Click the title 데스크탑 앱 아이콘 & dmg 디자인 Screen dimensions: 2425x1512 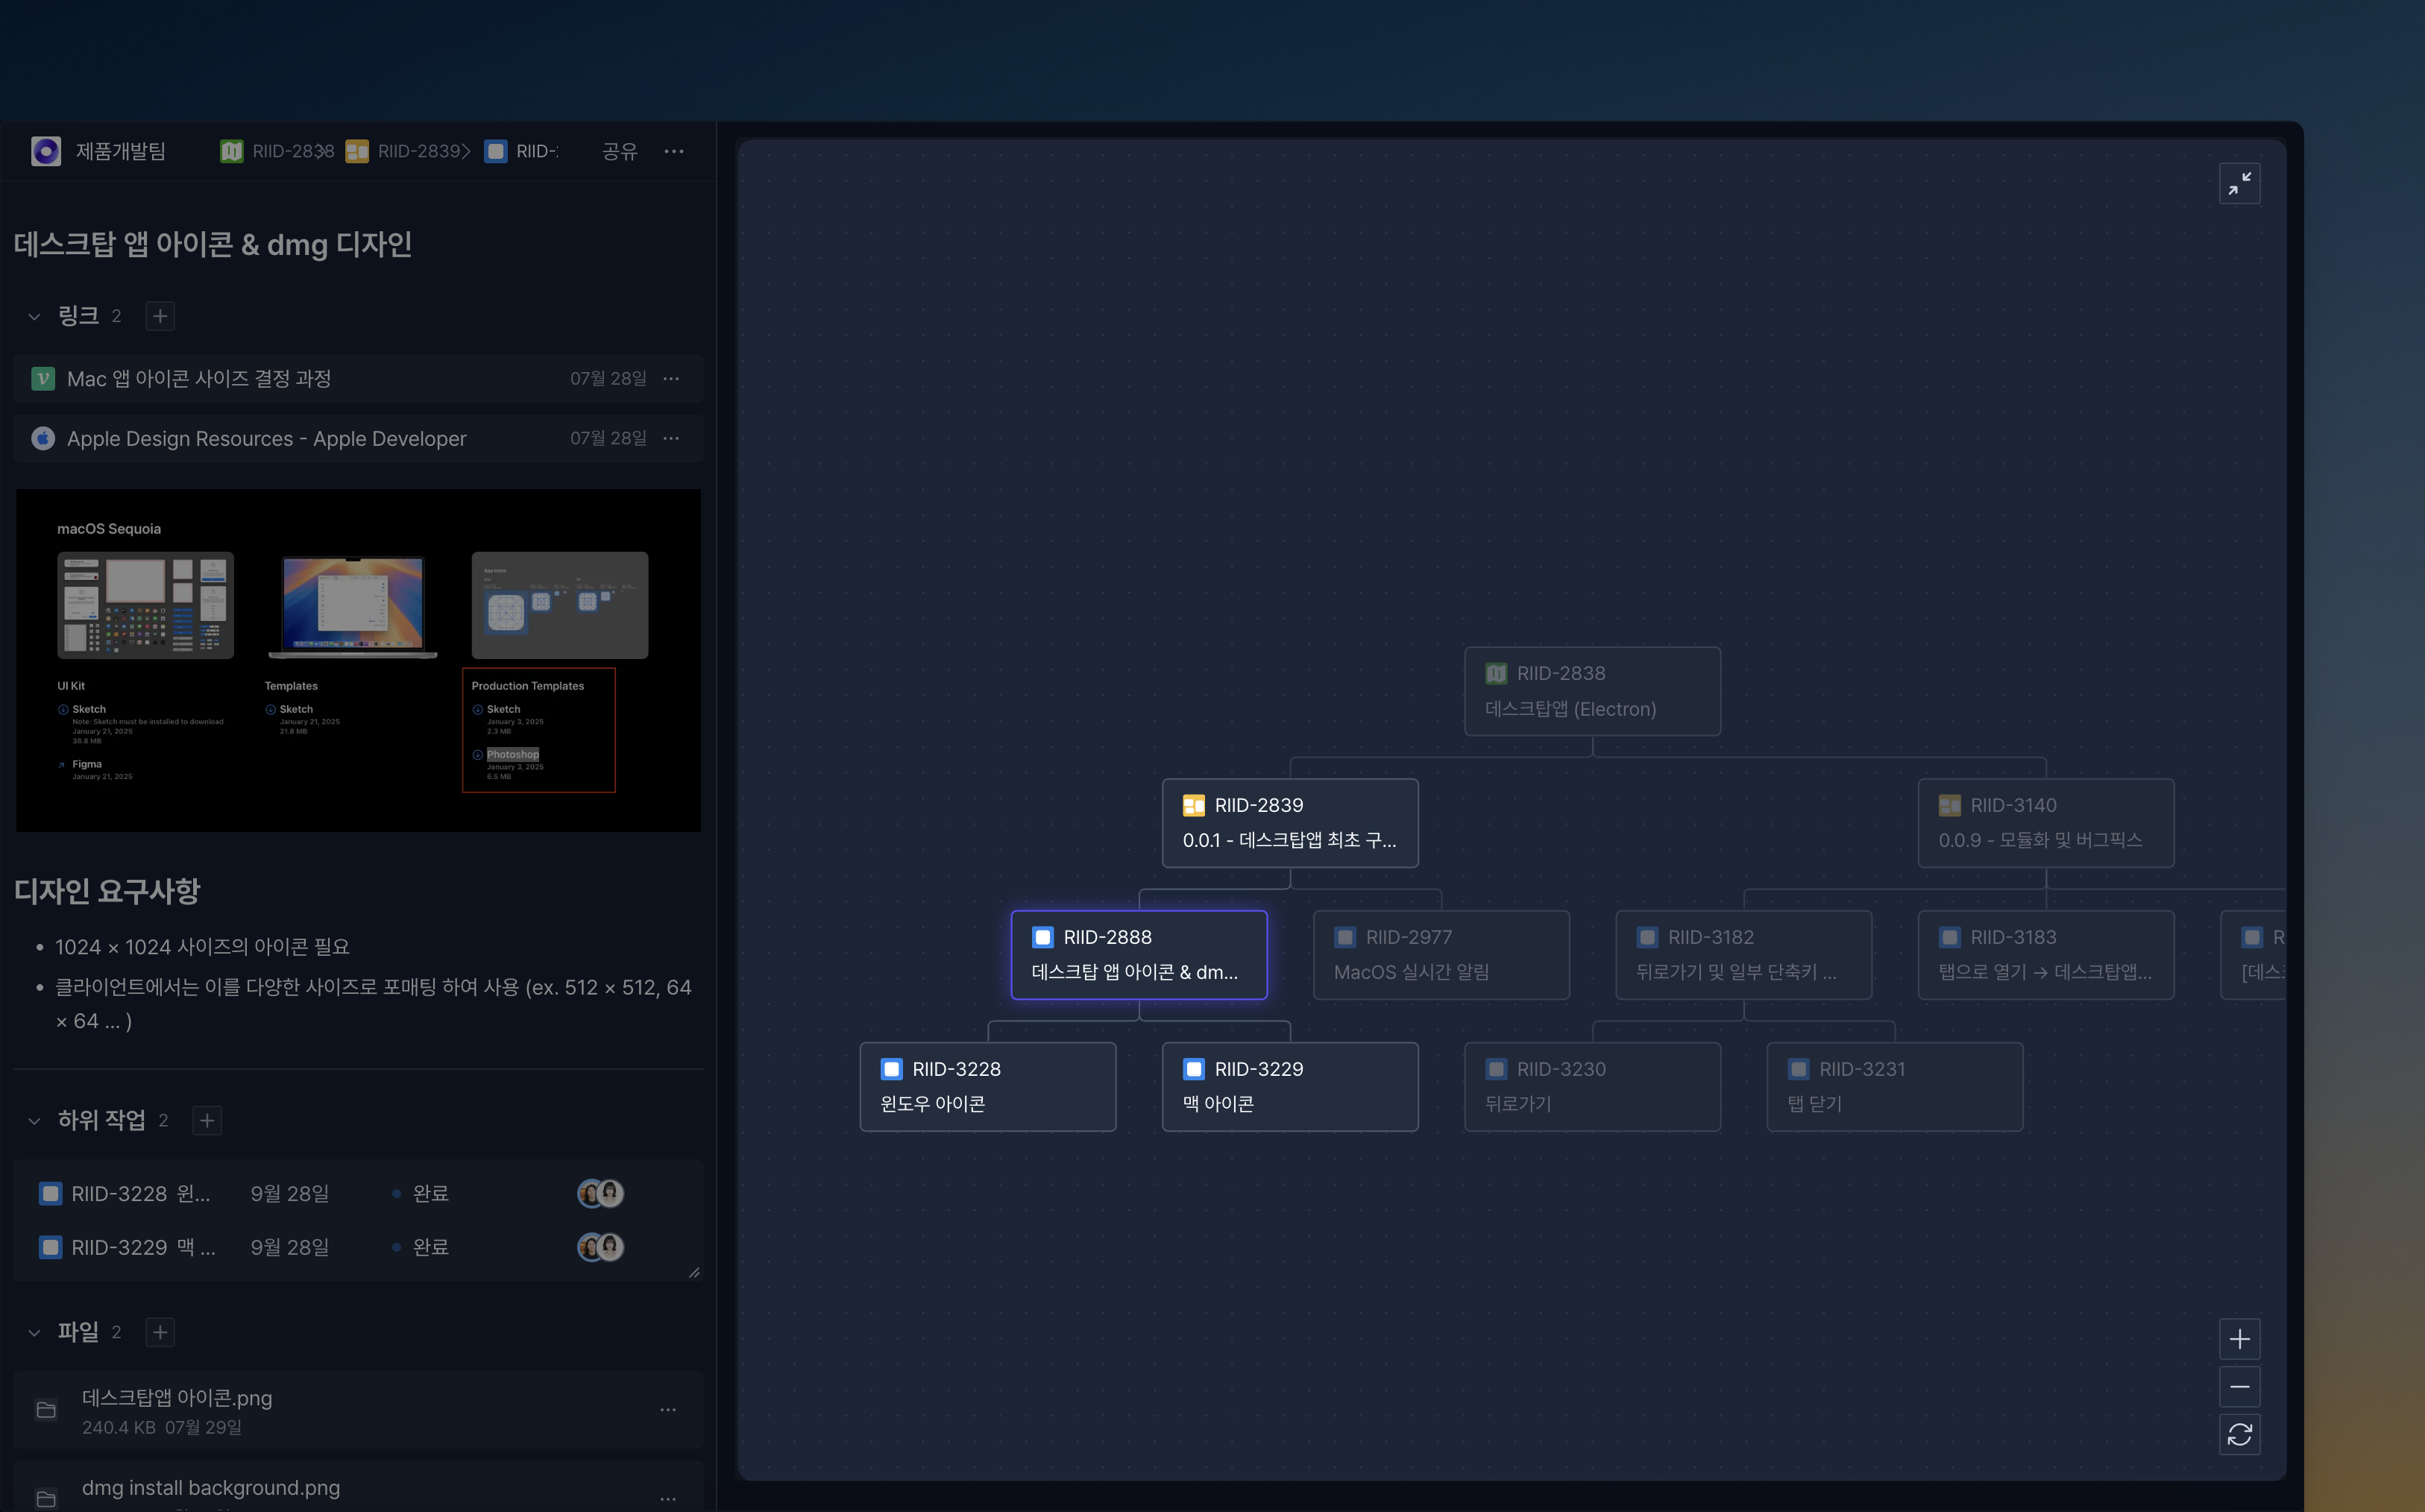tap(213, 245)
